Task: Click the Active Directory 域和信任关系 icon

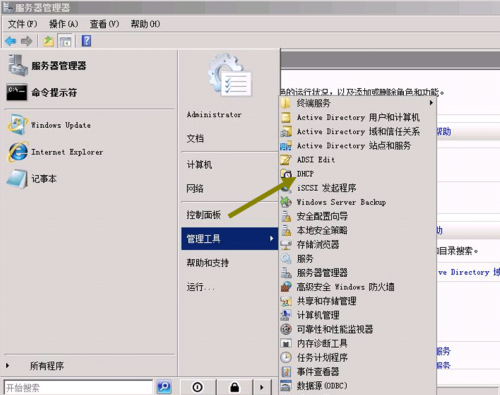Action: pyautogui.click(x=286, y=131)
